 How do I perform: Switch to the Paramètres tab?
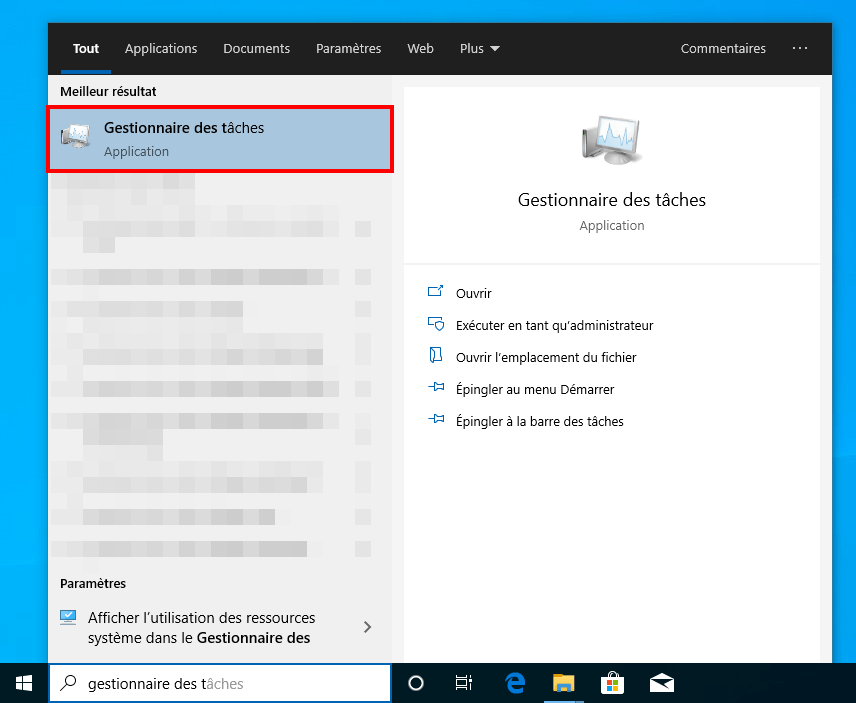click(348, 49)
